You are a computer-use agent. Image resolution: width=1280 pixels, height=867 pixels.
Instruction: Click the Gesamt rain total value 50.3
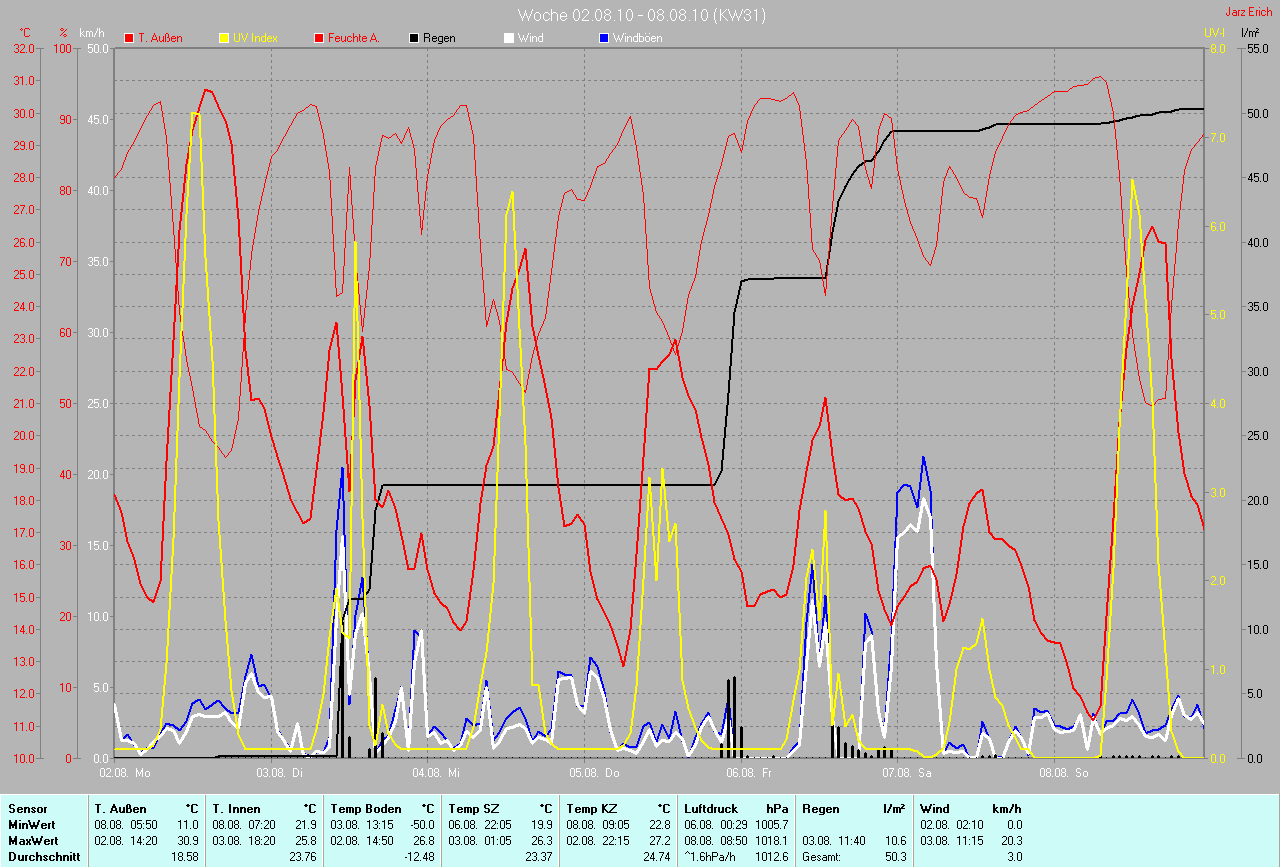point(893,857)
